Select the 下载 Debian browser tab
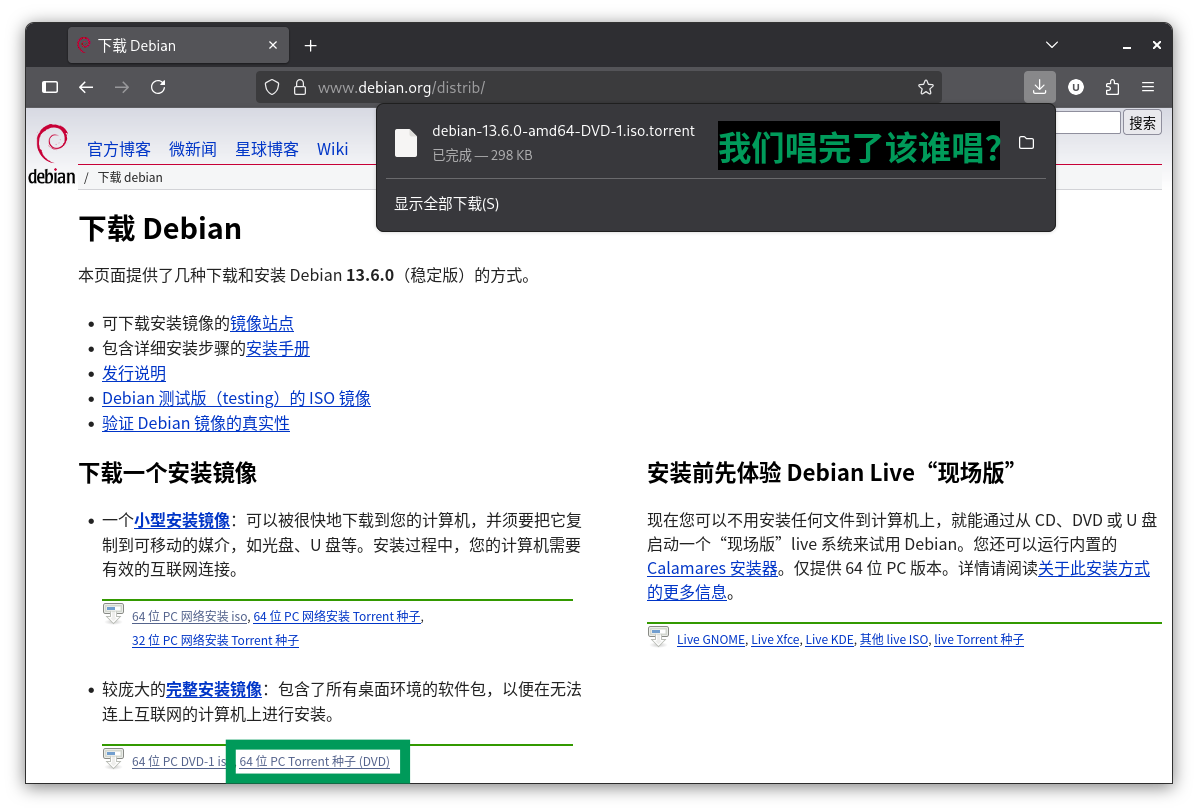1198x812 pixels. coord(178,45)
